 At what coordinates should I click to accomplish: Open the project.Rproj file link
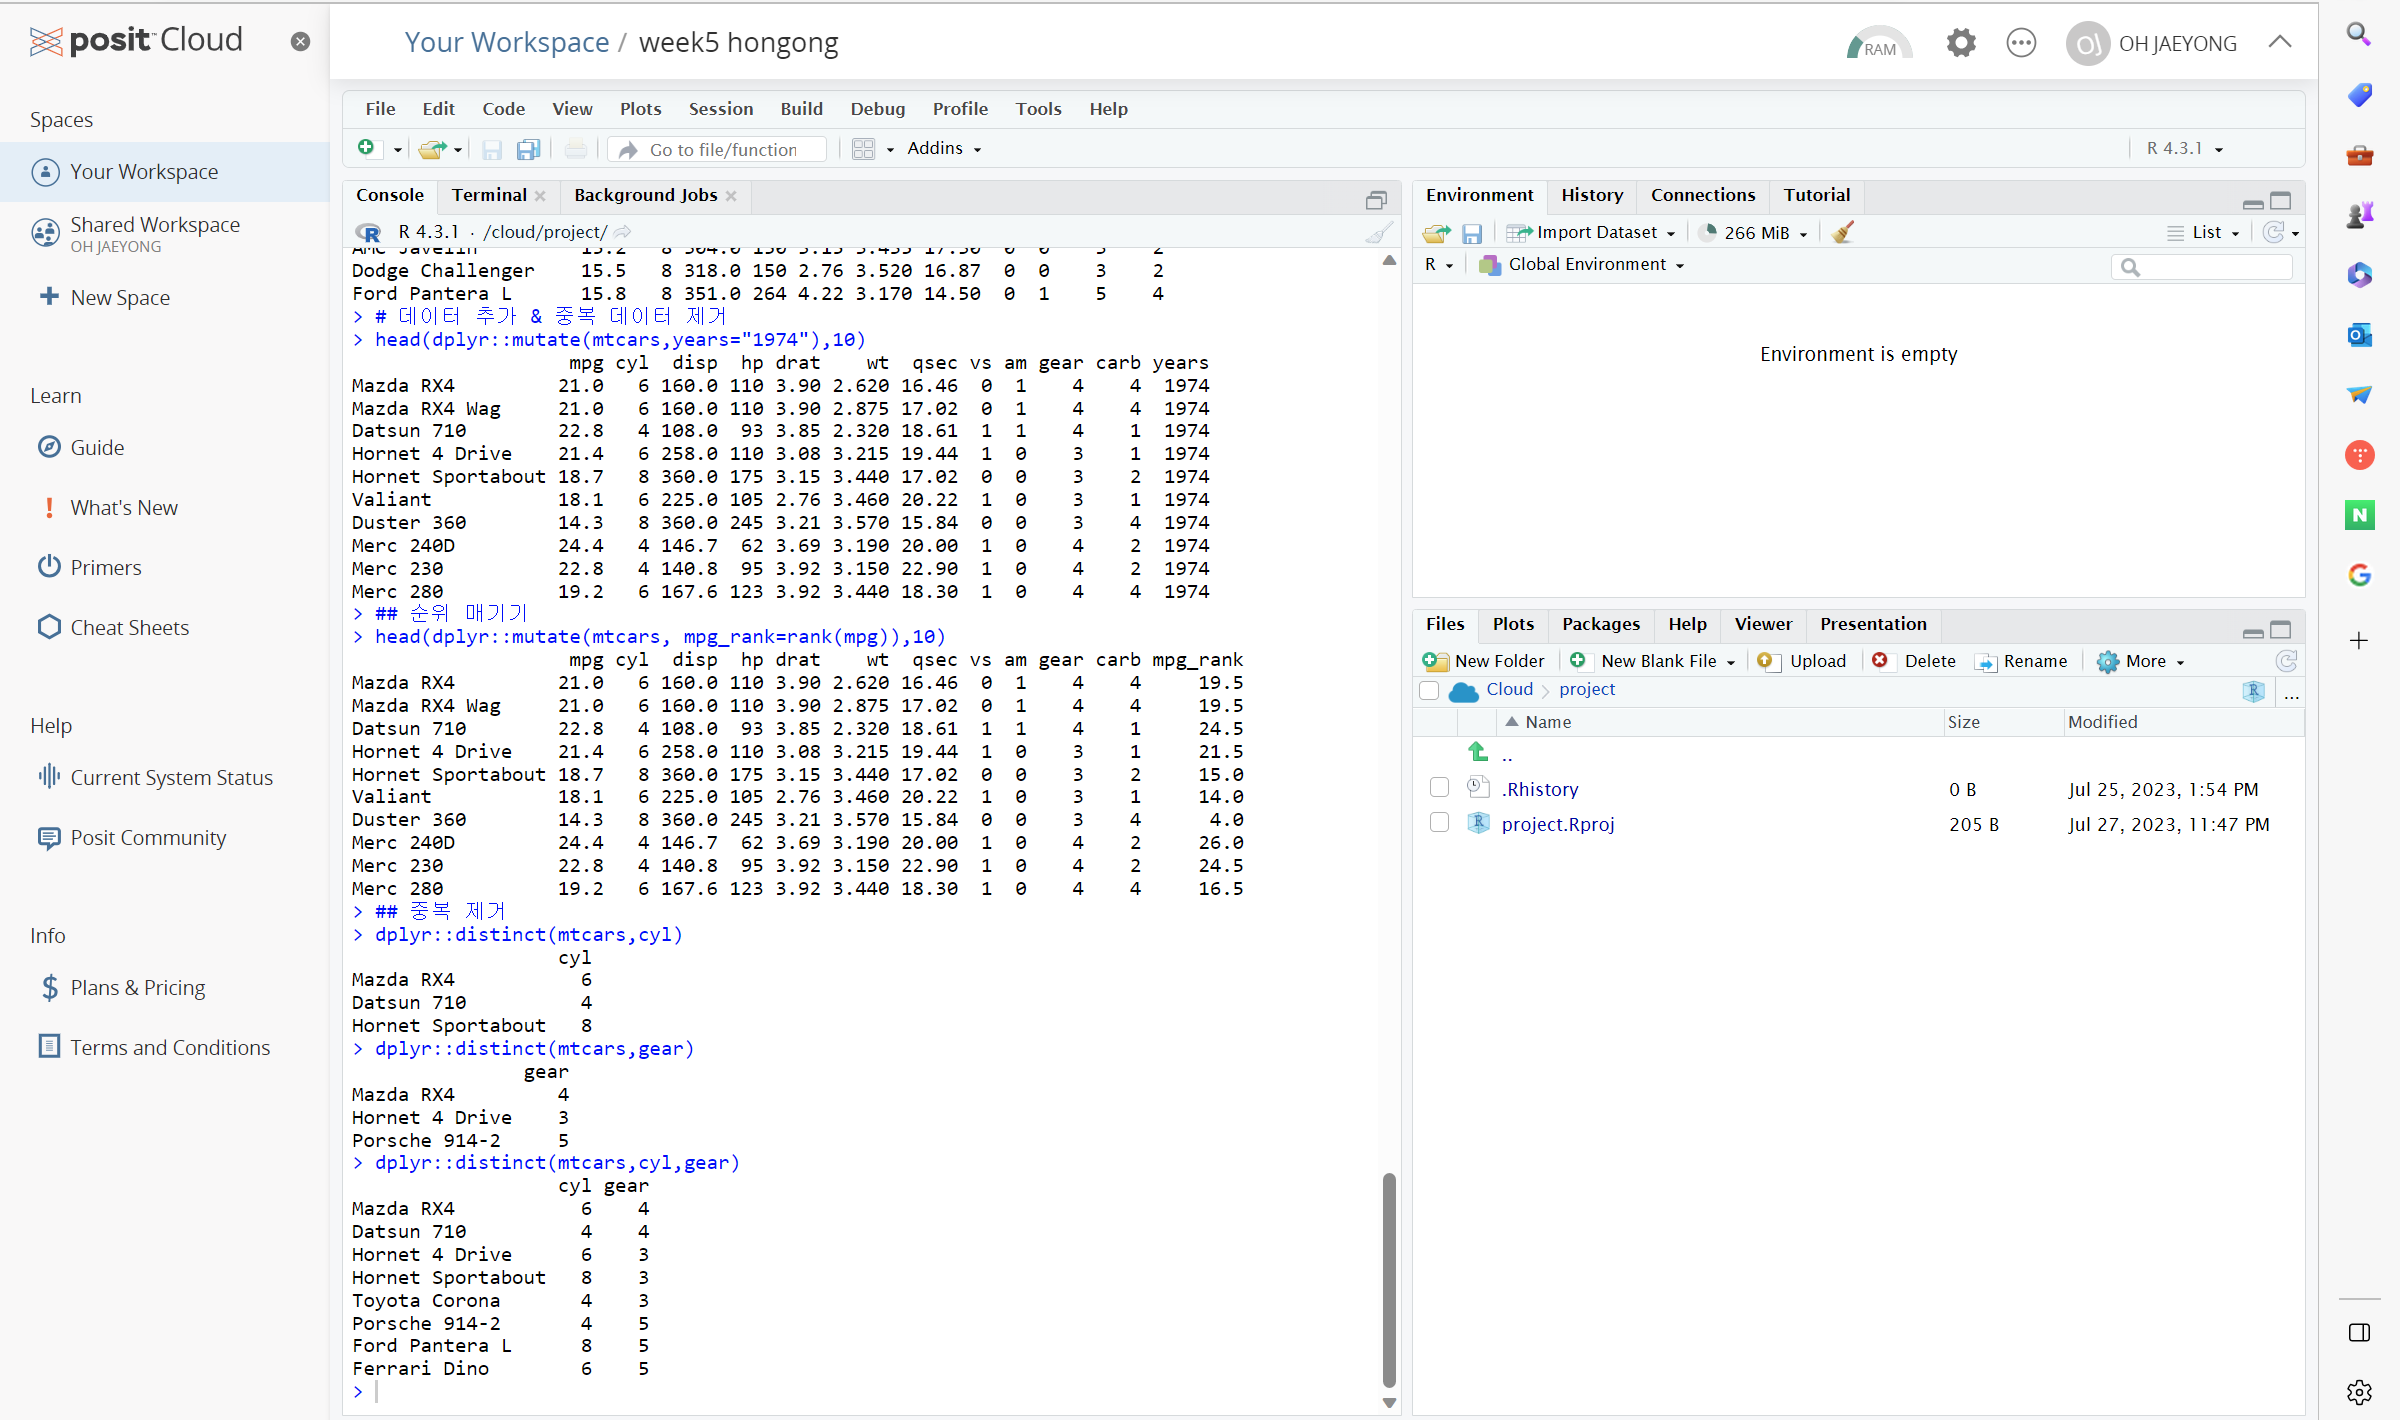1557,824
